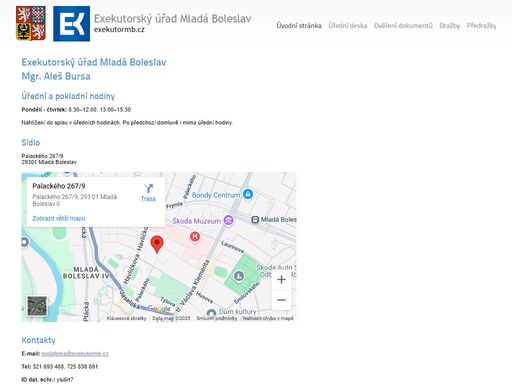Click the green park marker on map
Viewport: 512px width, 384px height.
click(239, 276)
